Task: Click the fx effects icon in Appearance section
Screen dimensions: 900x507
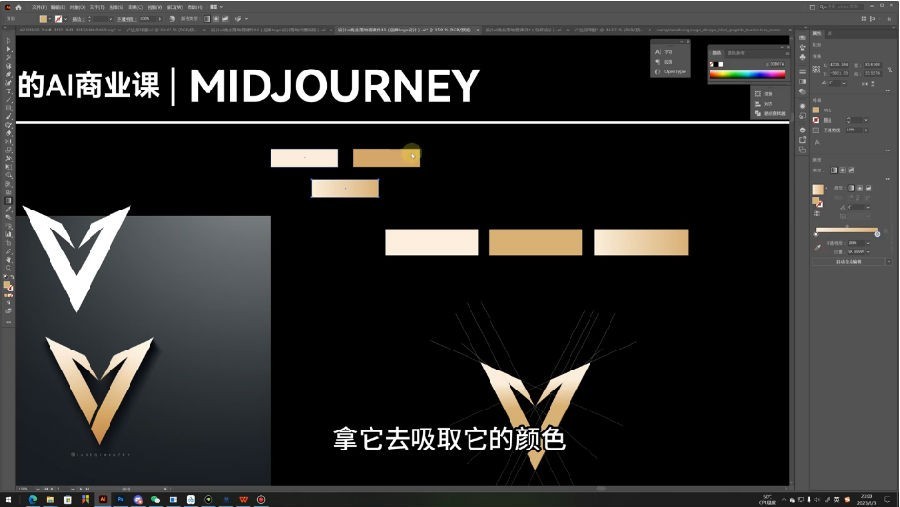Action: (x=817, y=142)
